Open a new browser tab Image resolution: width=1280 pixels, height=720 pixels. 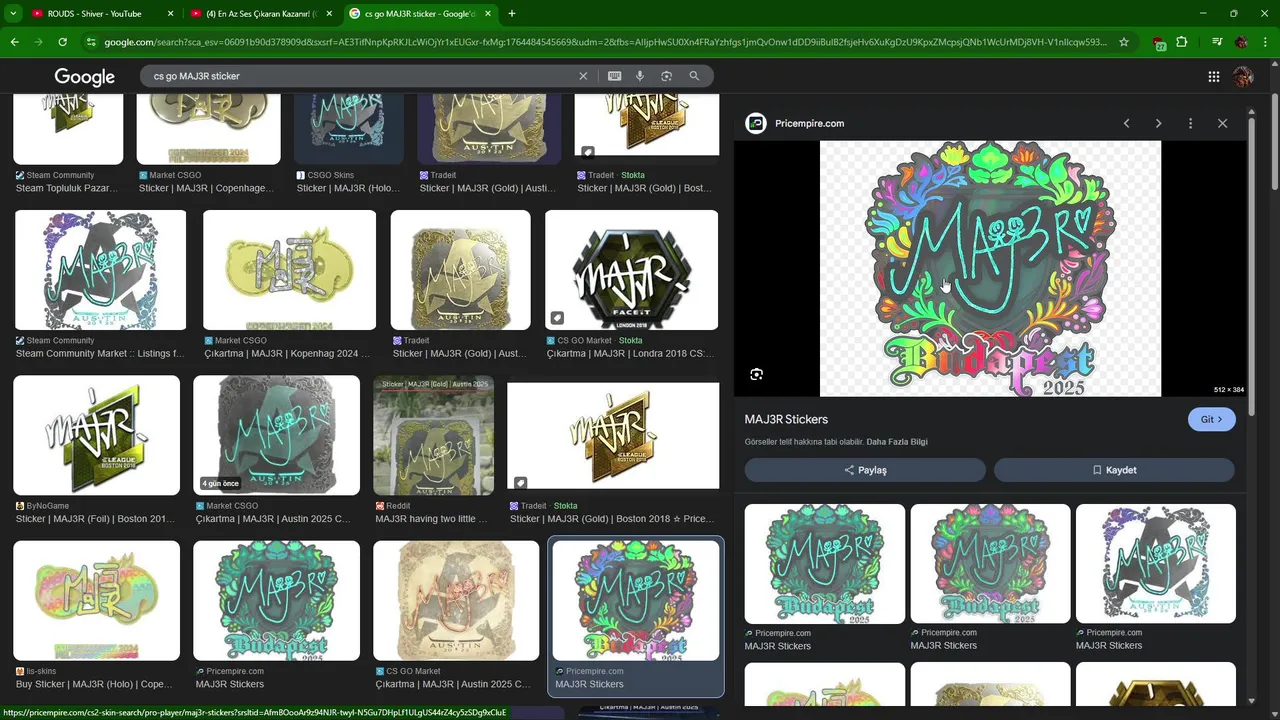pos(512,14)
